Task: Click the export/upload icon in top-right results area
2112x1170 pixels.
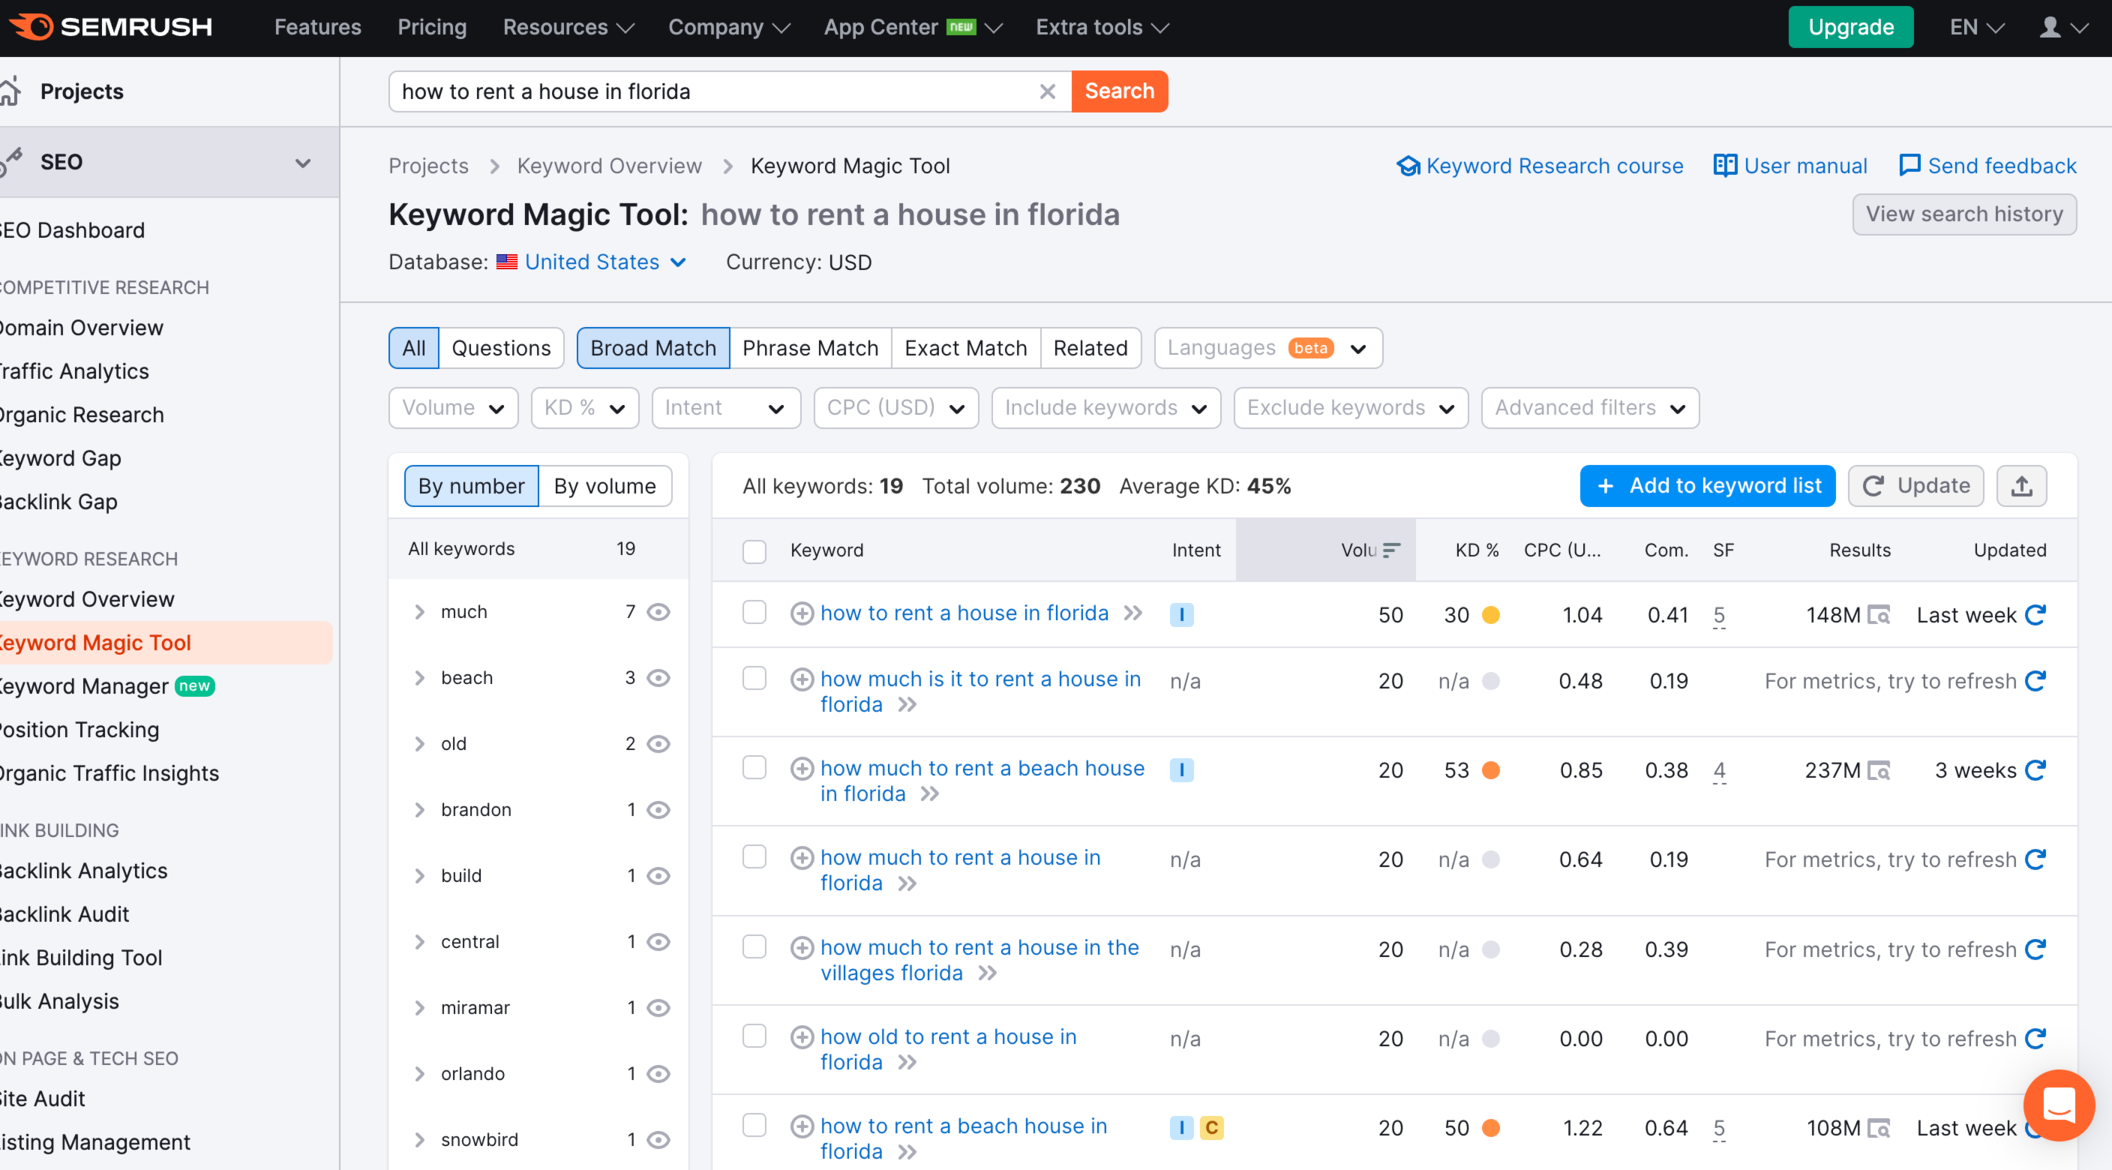Action: (x=2023, y=486)
